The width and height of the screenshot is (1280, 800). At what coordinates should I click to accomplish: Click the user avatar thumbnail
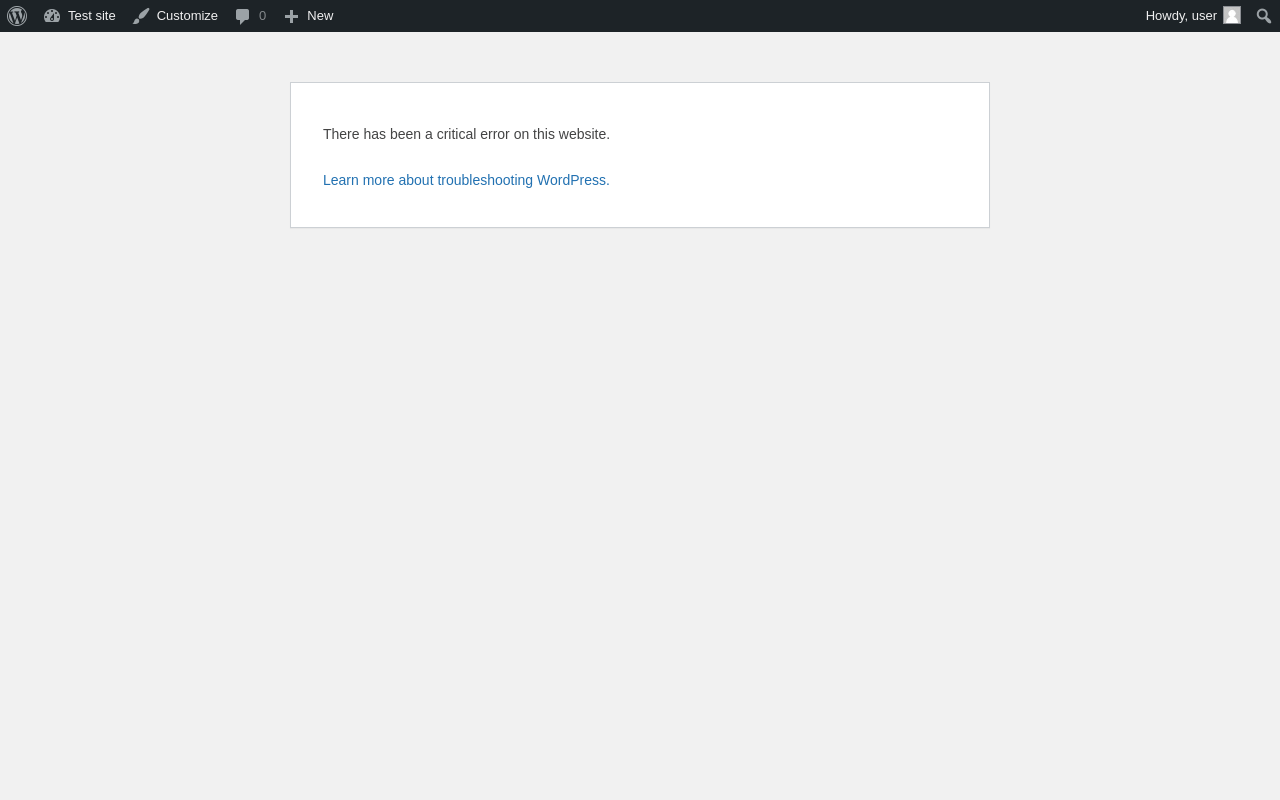pos(1232,15)
